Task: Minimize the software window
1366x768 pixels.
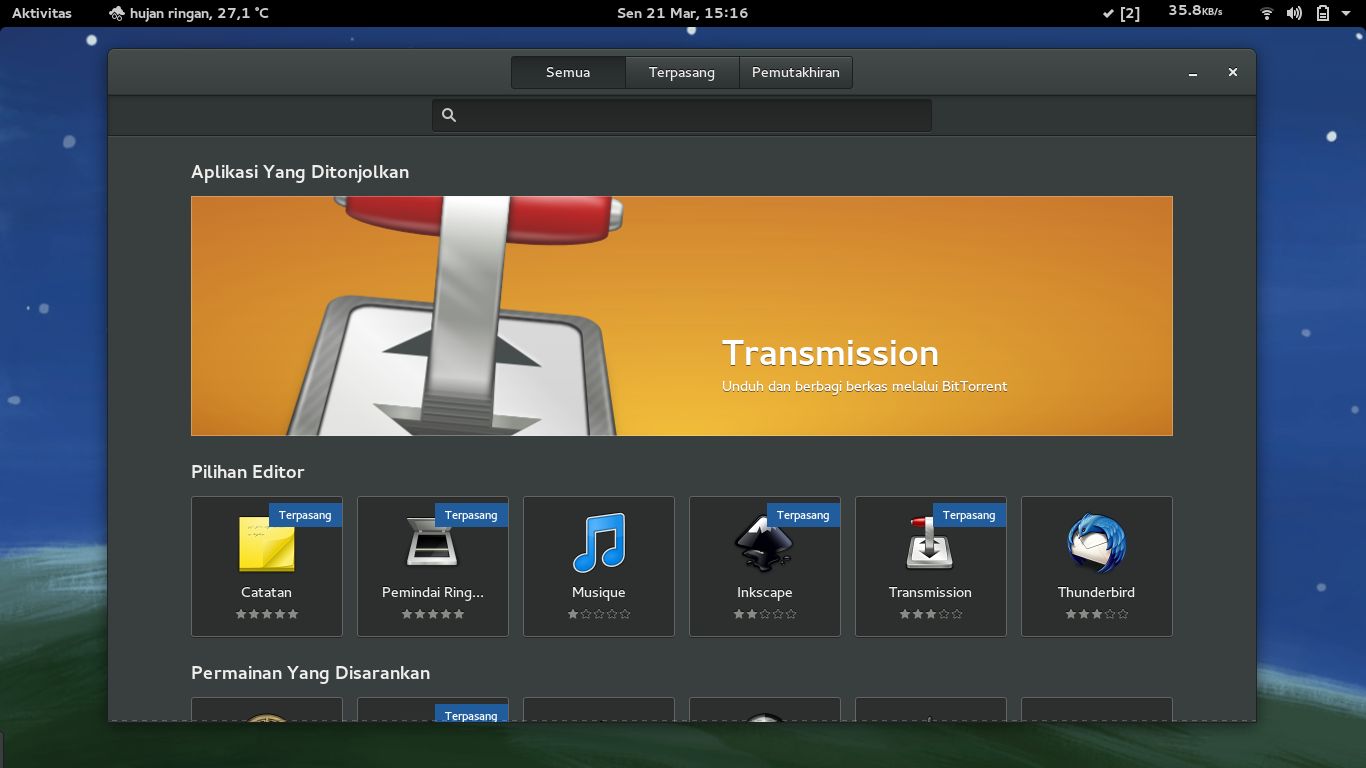Action: tap(1193, 73)
